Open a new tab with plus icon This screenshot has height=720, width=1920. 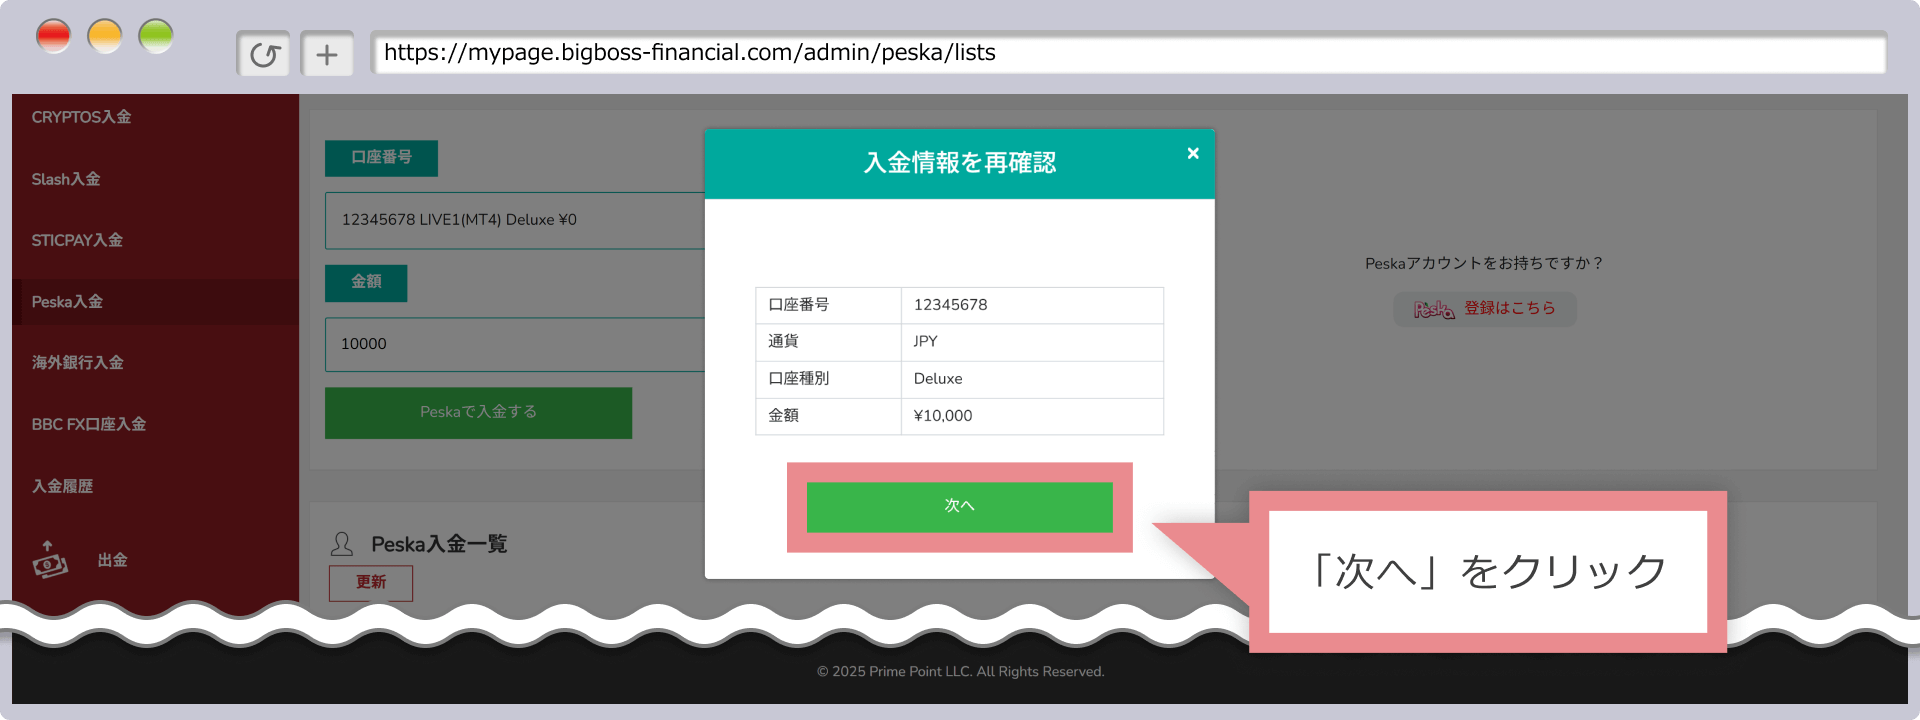(327, 54)
